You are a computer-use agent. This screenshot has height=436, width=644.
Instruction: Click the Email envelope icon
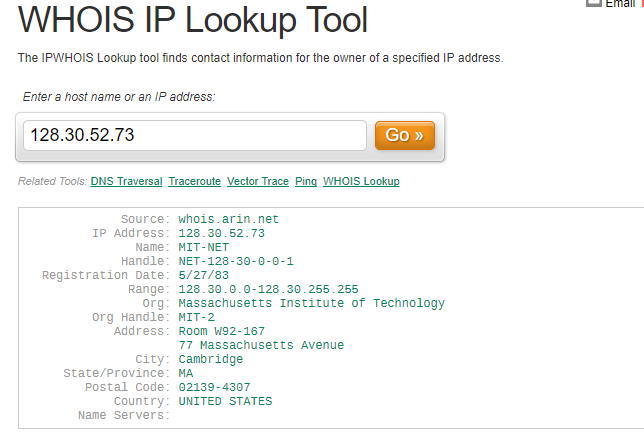[592, 4]
